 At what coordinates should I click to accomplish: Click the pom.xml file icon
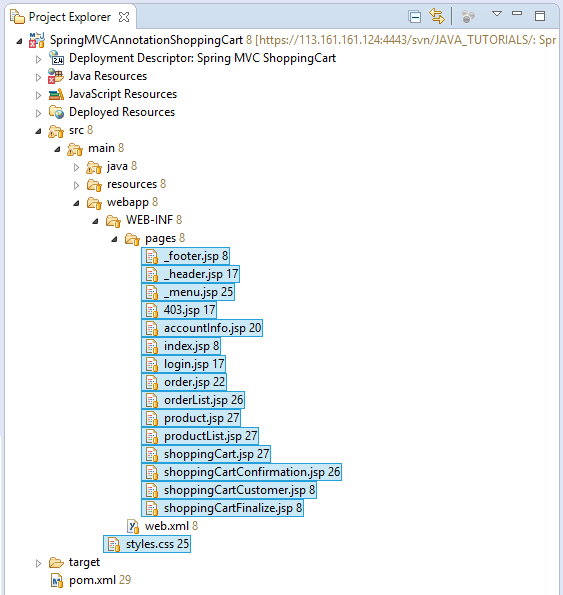click(57, 580)
